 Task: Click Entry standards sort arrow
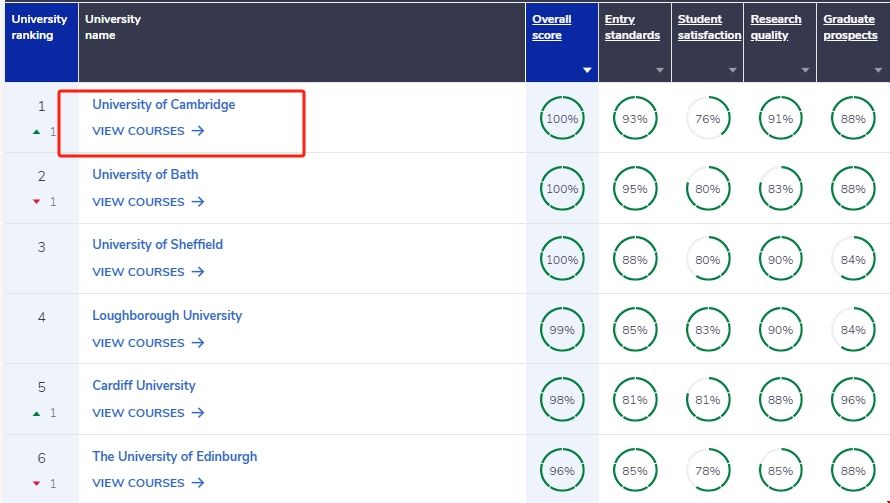click(x=660, y=71)
